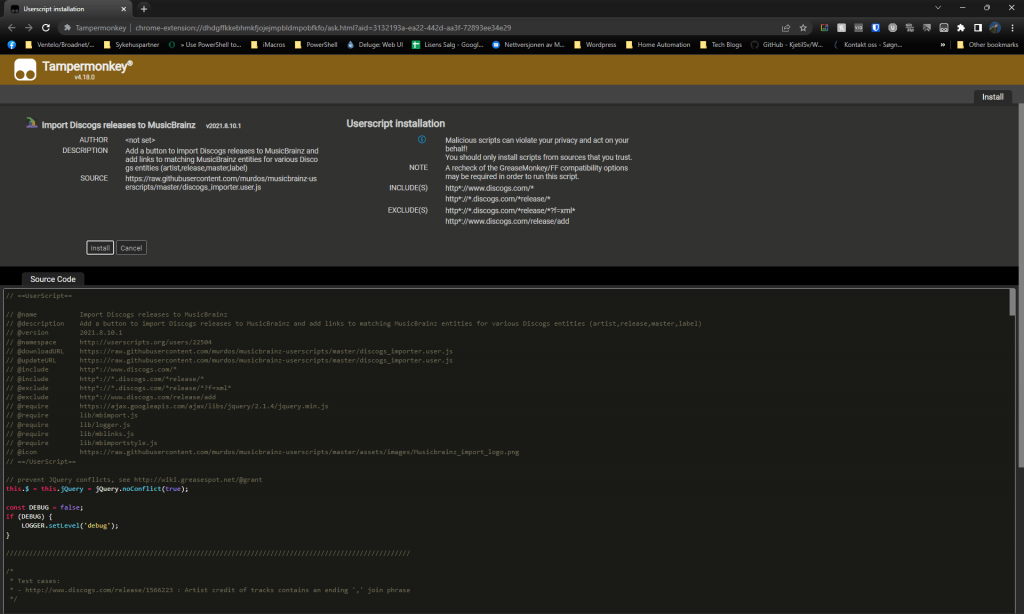Click the blue info icon beside the warning
This screenshot has width=1024, height=614.
click(422, 140)
